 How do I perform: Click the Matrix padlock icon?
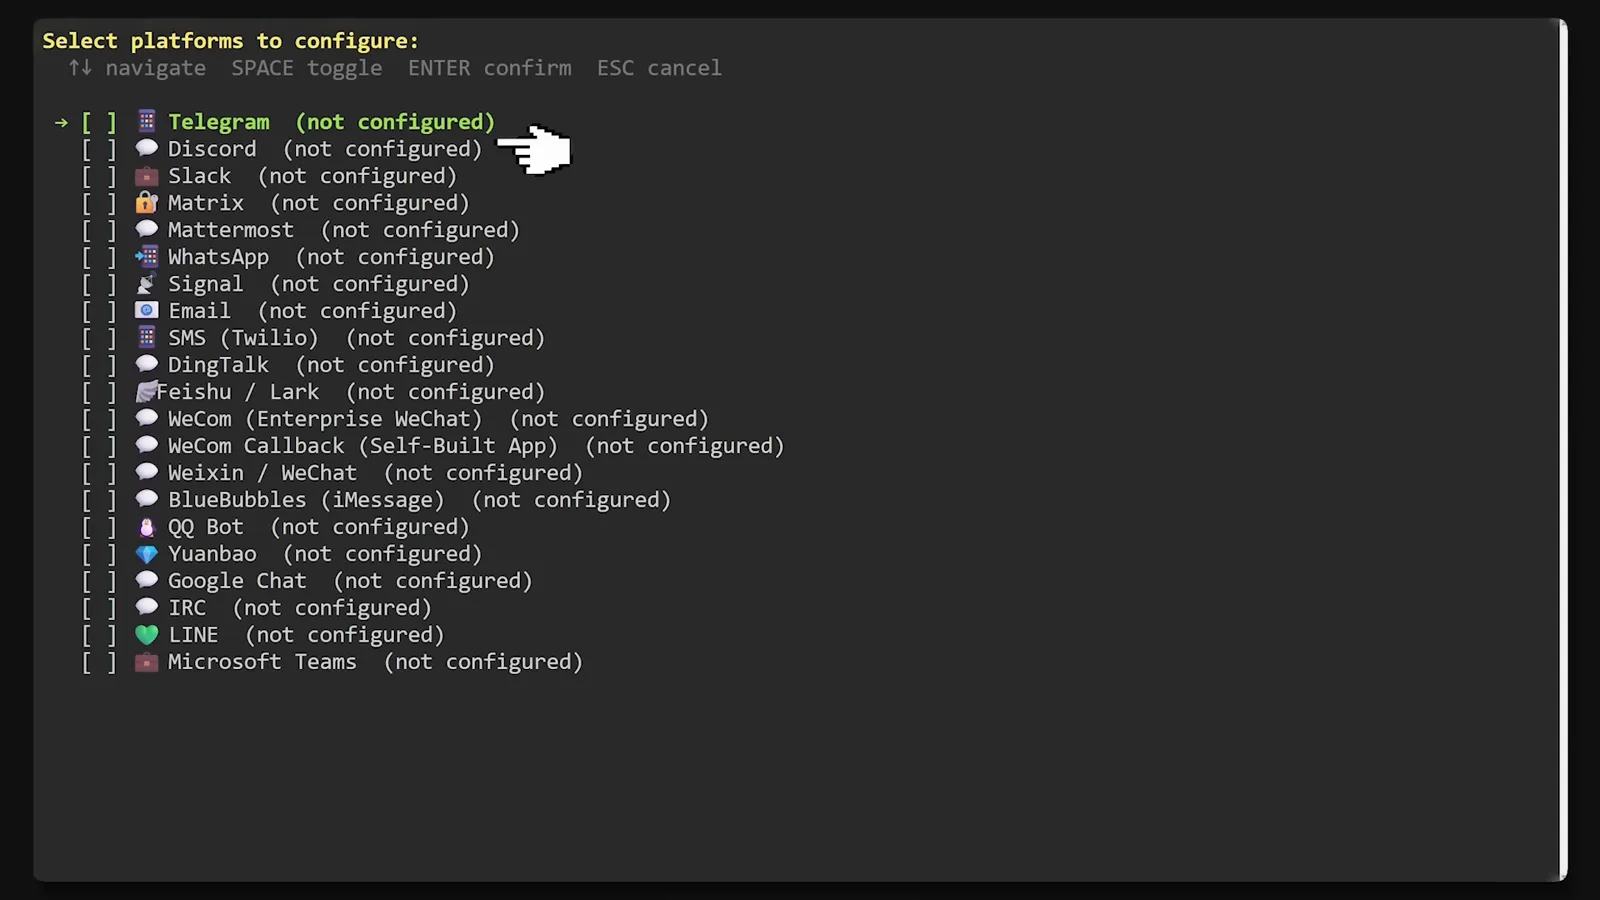(147, 202)
